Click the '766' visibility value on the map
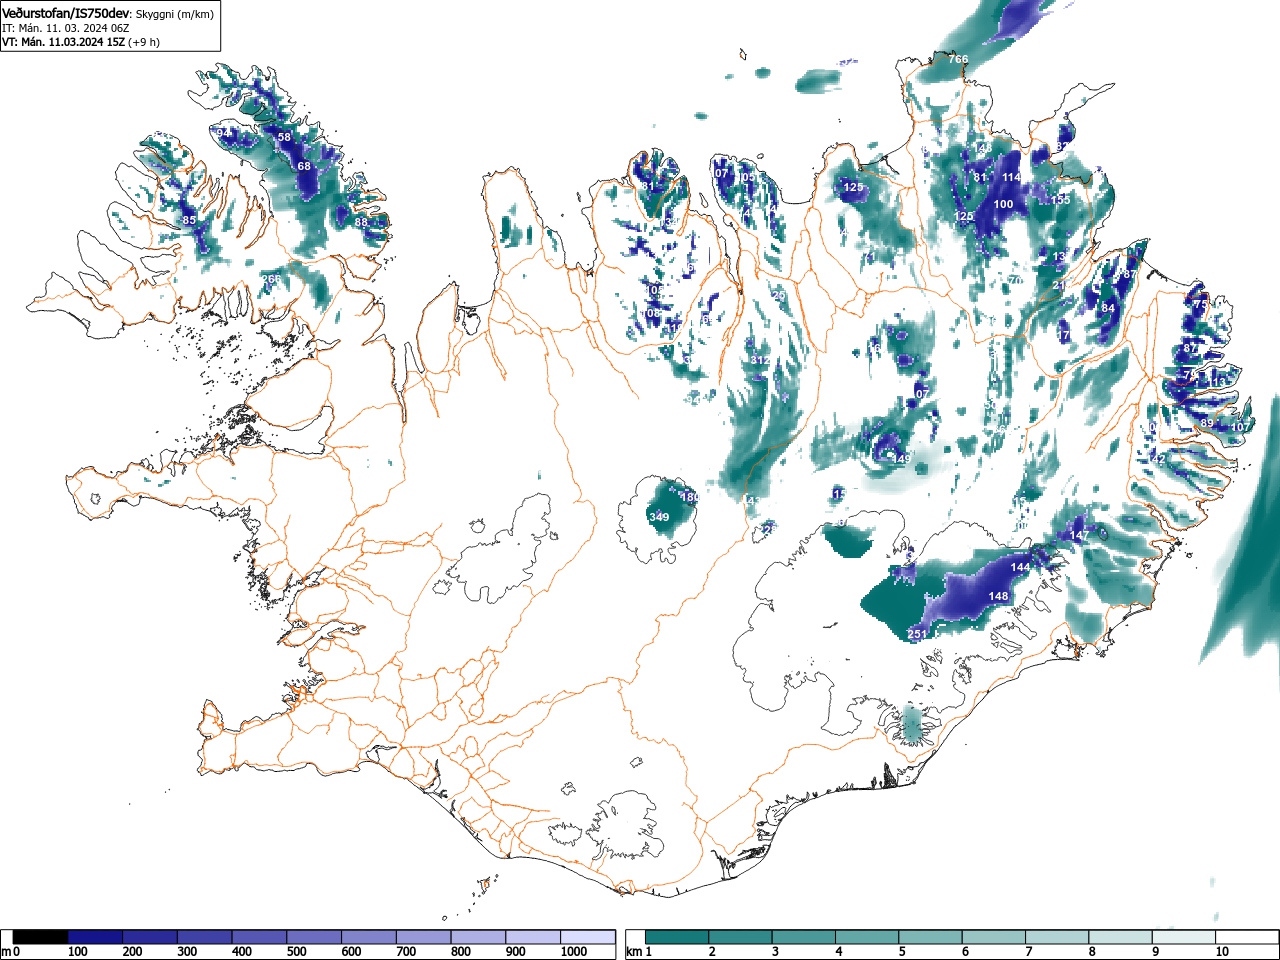1280x960 pixels. coord(958,59)
